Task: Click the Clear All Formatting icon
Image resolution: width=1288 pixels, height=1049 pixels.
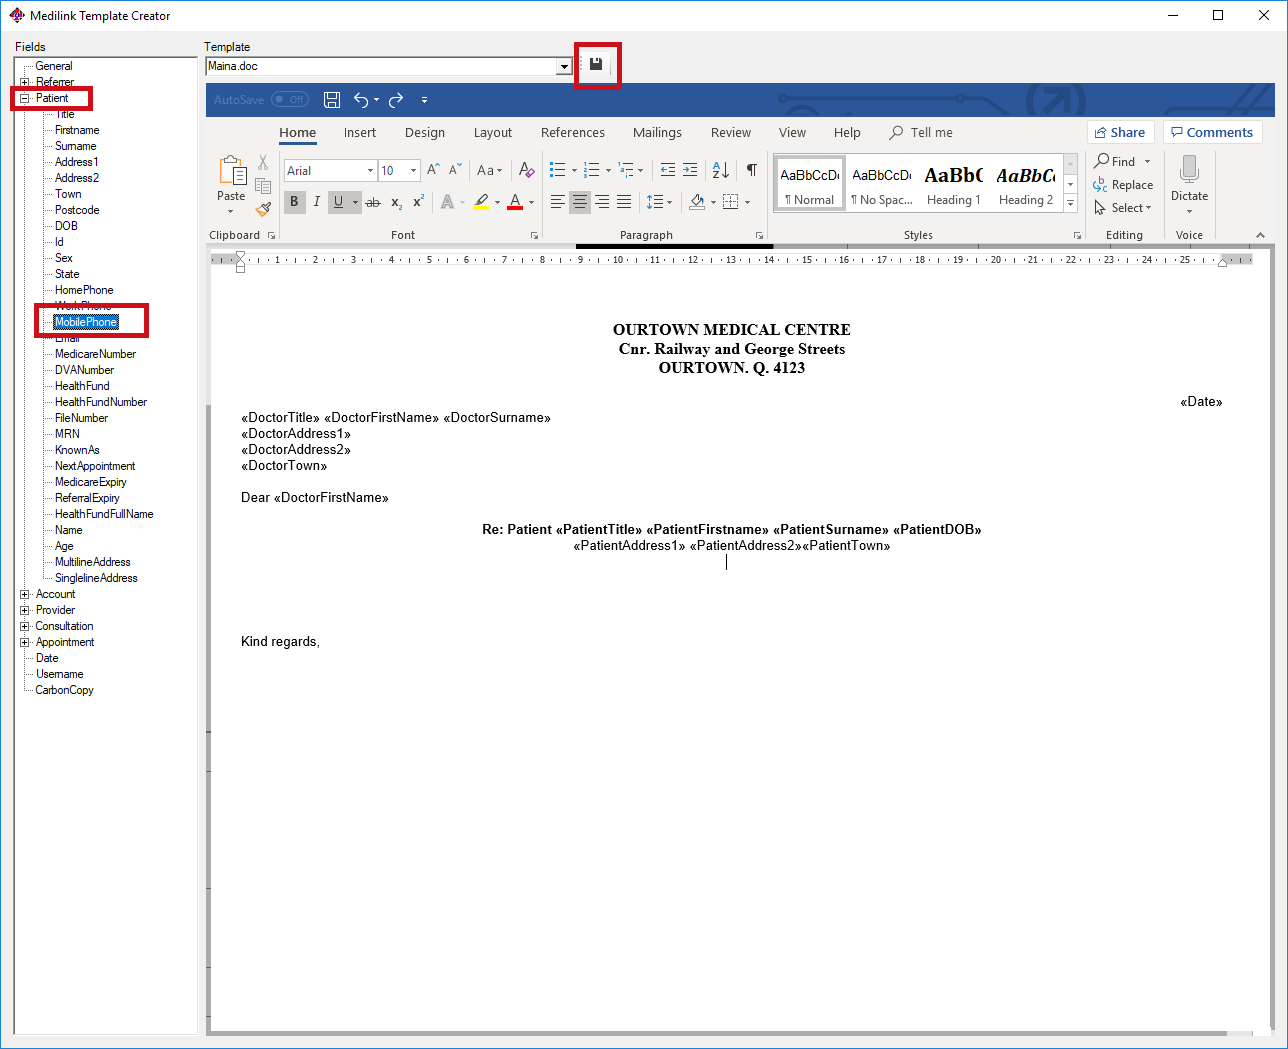Action: click(526, 170)
